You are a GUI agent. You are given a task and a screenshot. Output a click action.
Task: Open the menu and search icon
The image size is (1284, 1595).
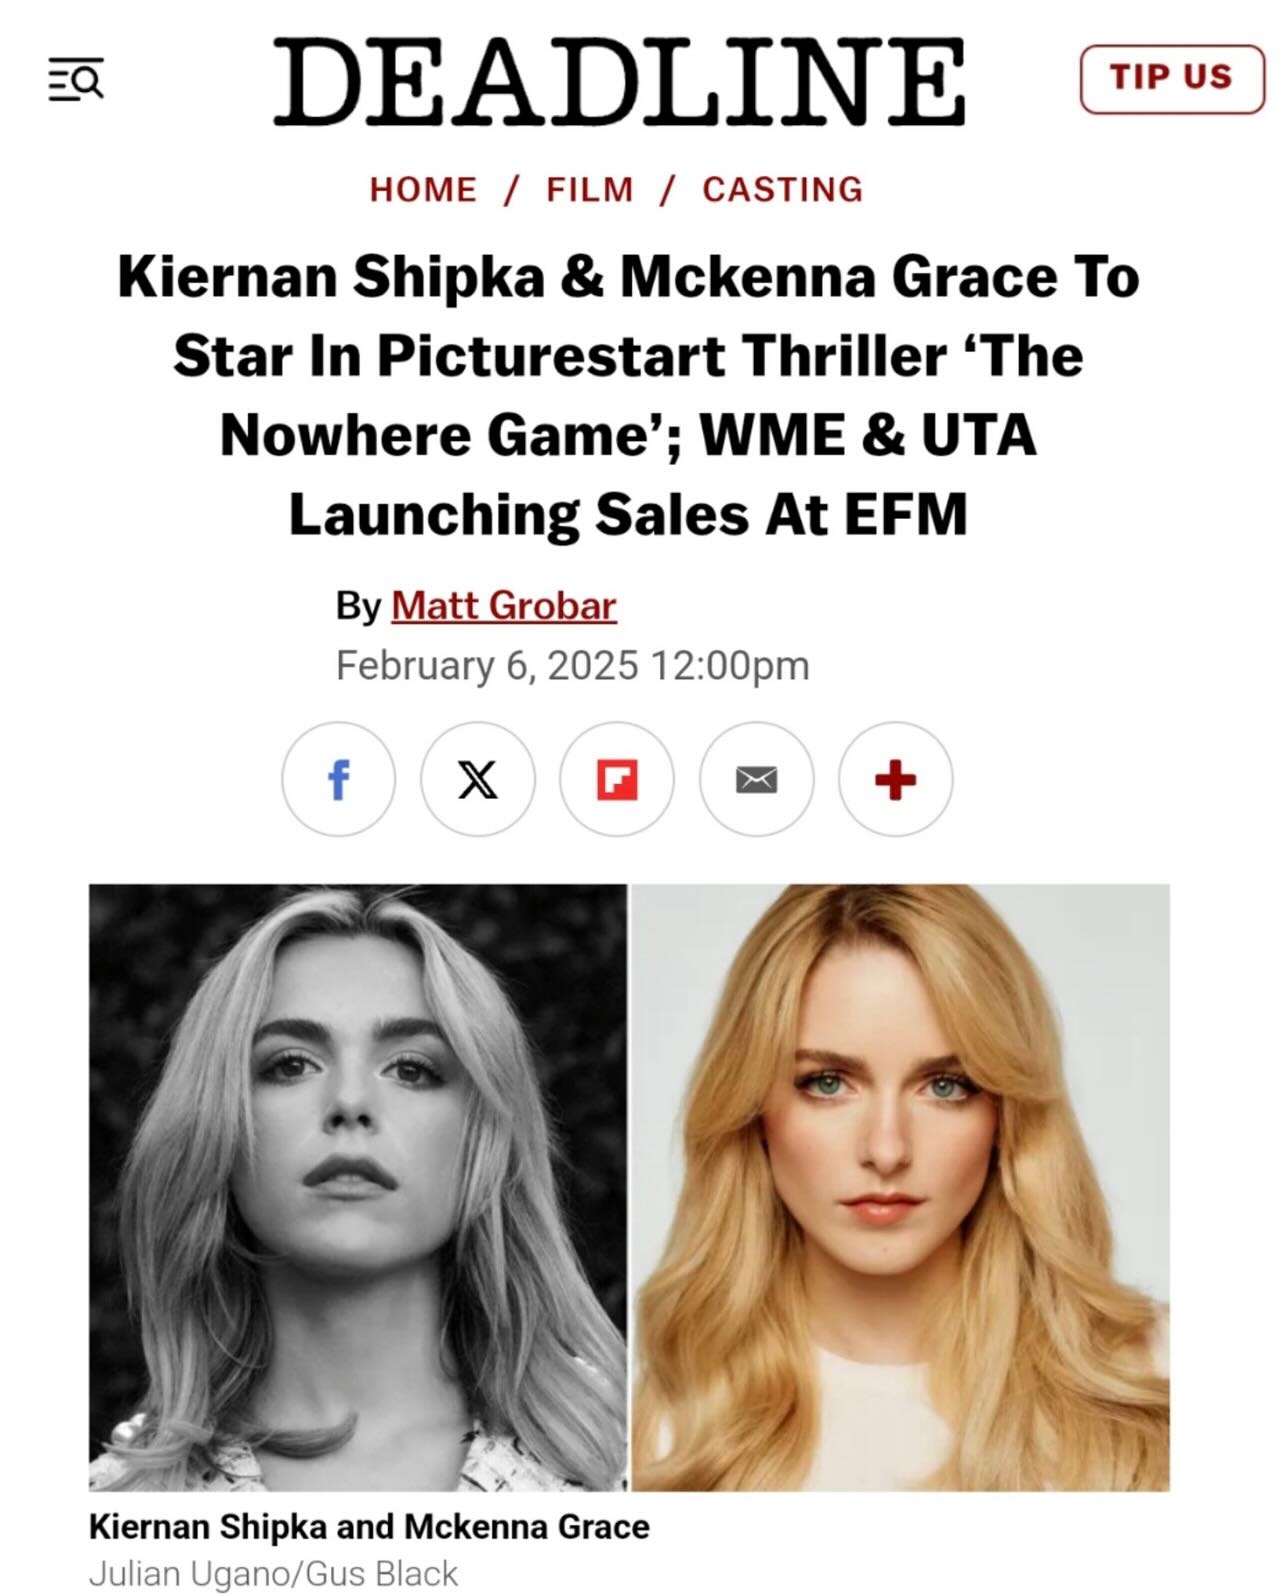click(76, 78)
